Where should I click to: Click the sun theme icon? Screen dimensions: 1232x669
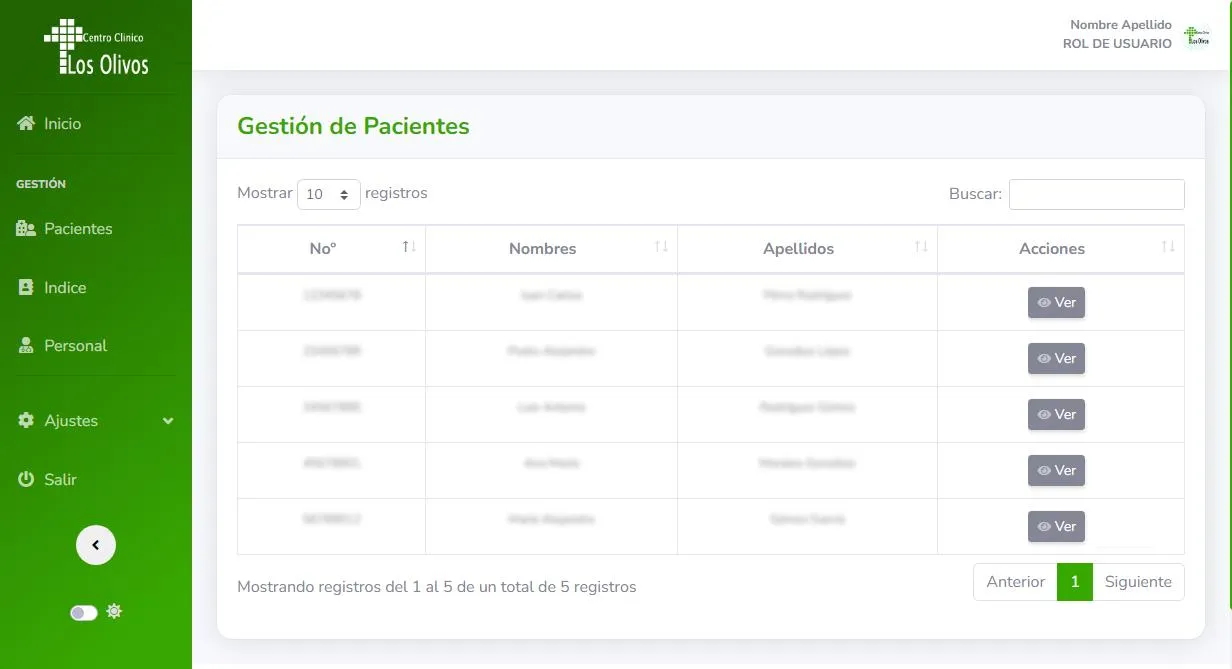[x=114, y=611]
